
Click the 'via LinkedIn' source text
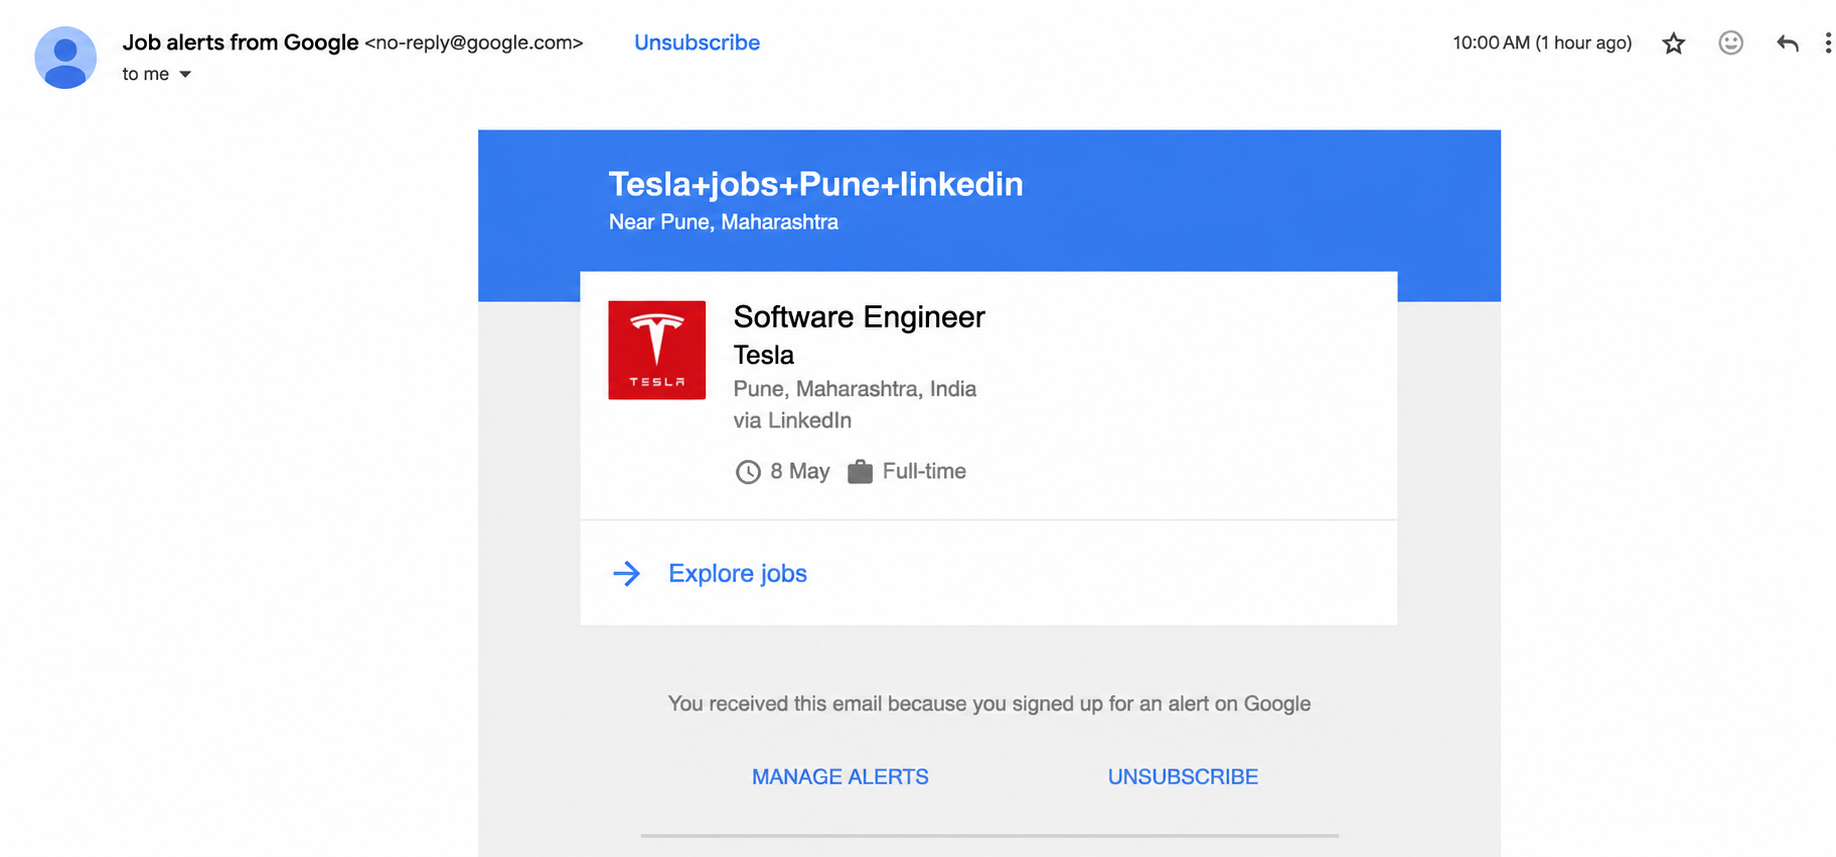pos(792,421)
